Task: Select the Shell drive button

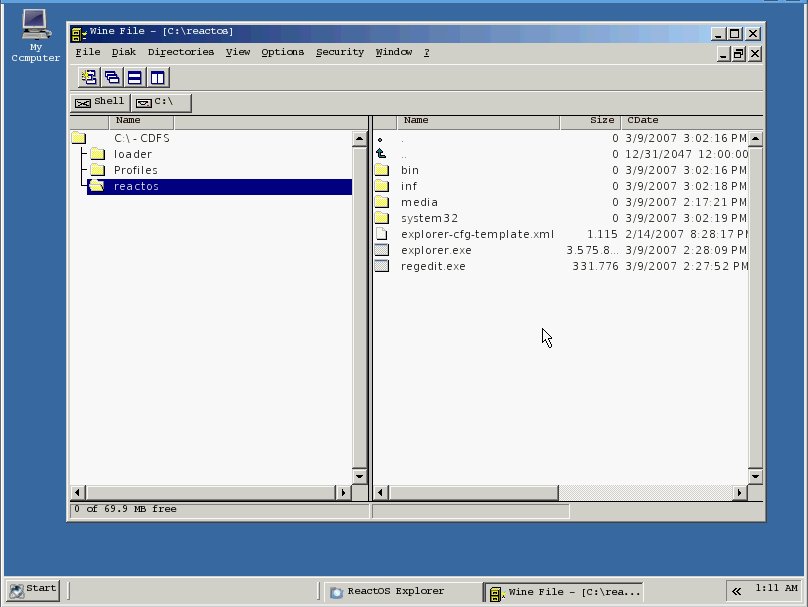Action: coord(100,102)
